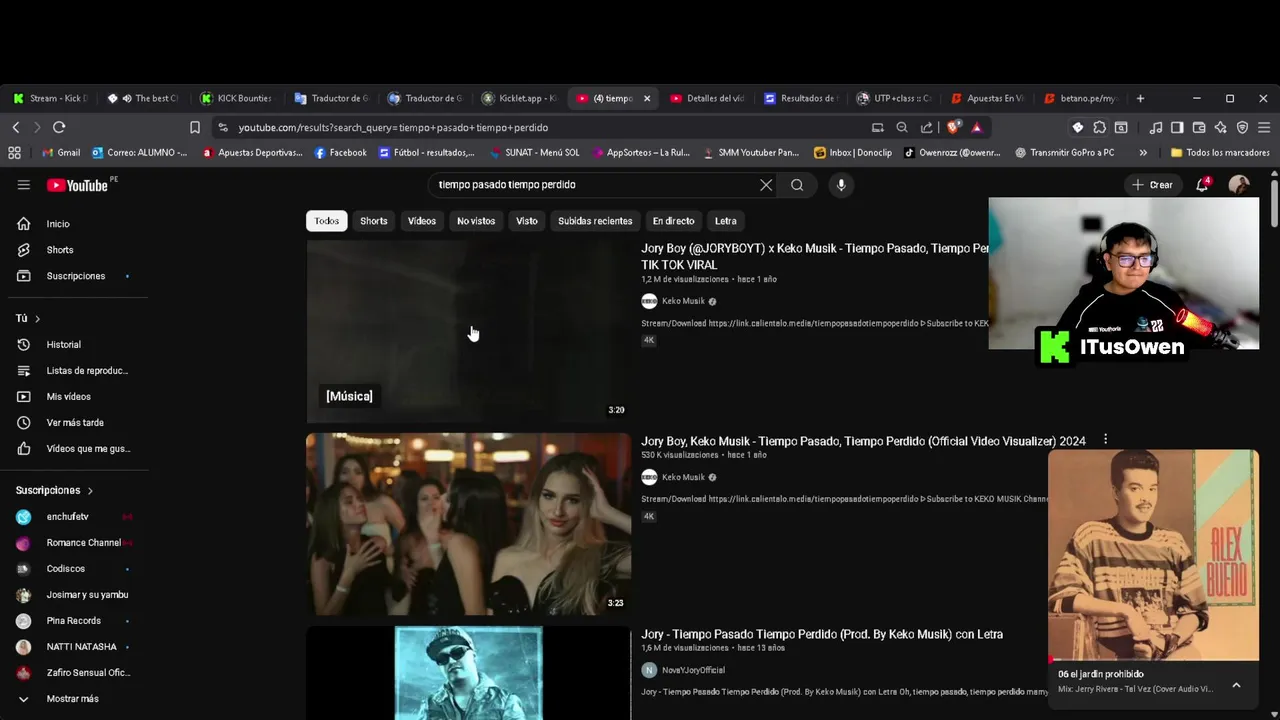Open the browser main hamburger menu
The image size is (1280, 720).
tap(1264, 128)
